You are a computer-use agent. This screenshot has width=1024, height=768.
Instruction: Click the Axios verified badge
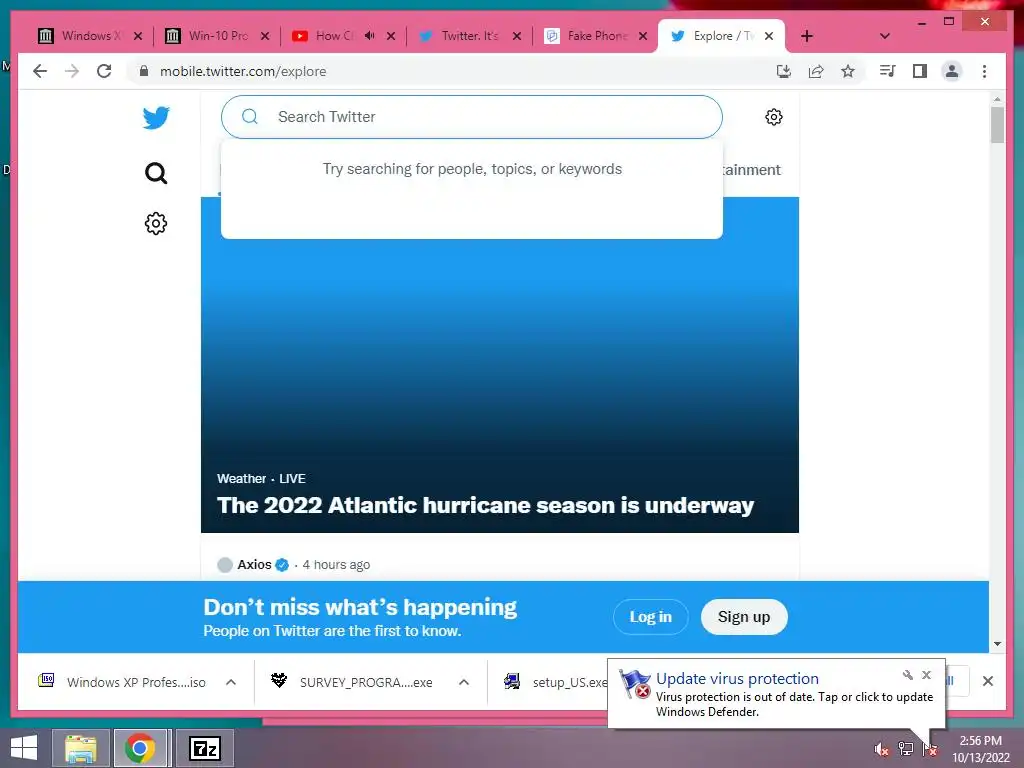[x=282, y=565]
